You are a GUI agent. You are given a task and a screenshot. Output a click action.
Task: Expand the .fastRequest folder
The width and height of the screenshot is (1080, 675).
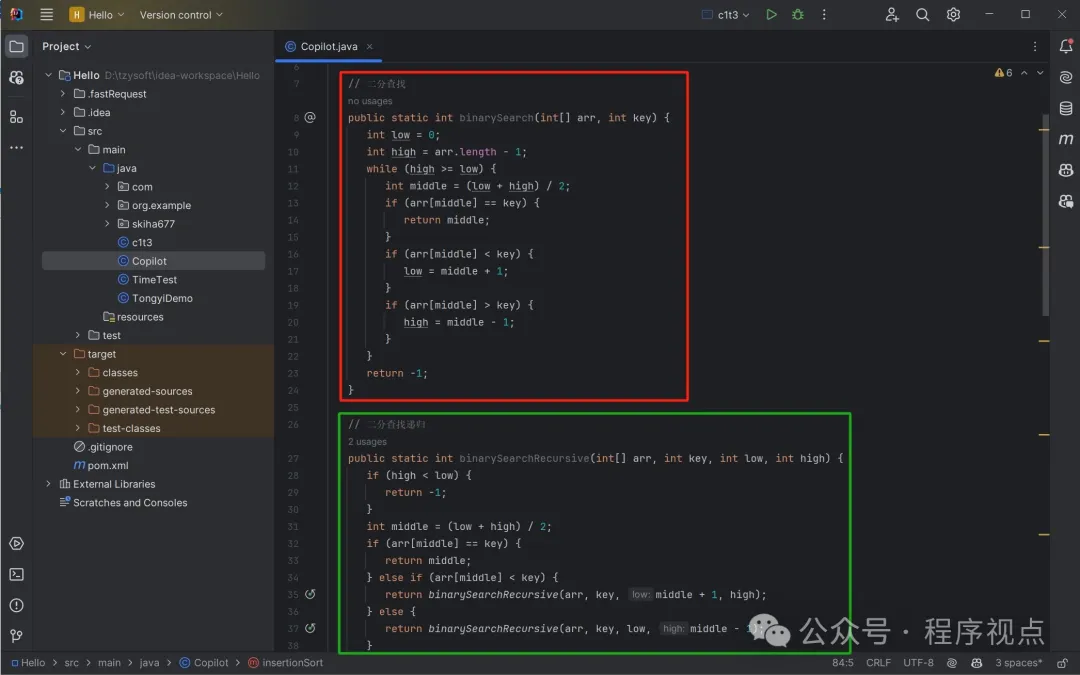point(63,94)
